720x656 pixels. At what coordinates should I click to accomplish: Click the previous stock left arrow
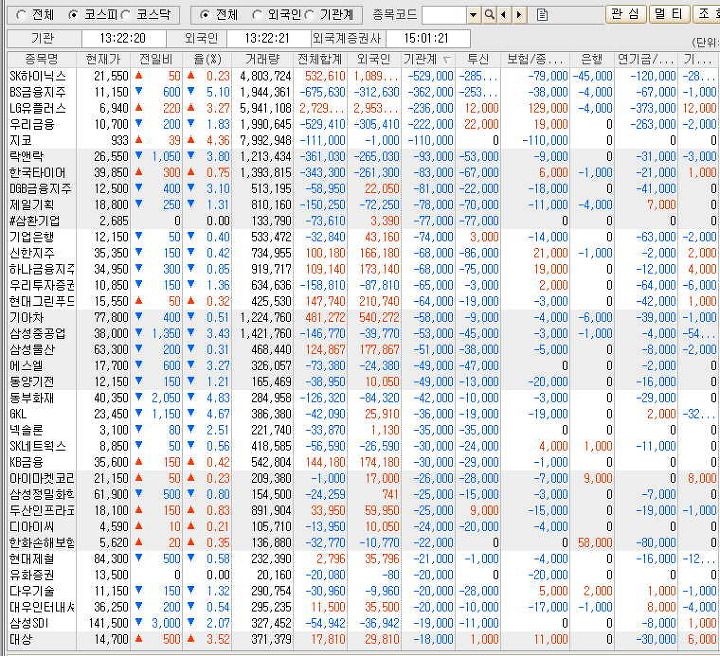[x=504, y=15]
